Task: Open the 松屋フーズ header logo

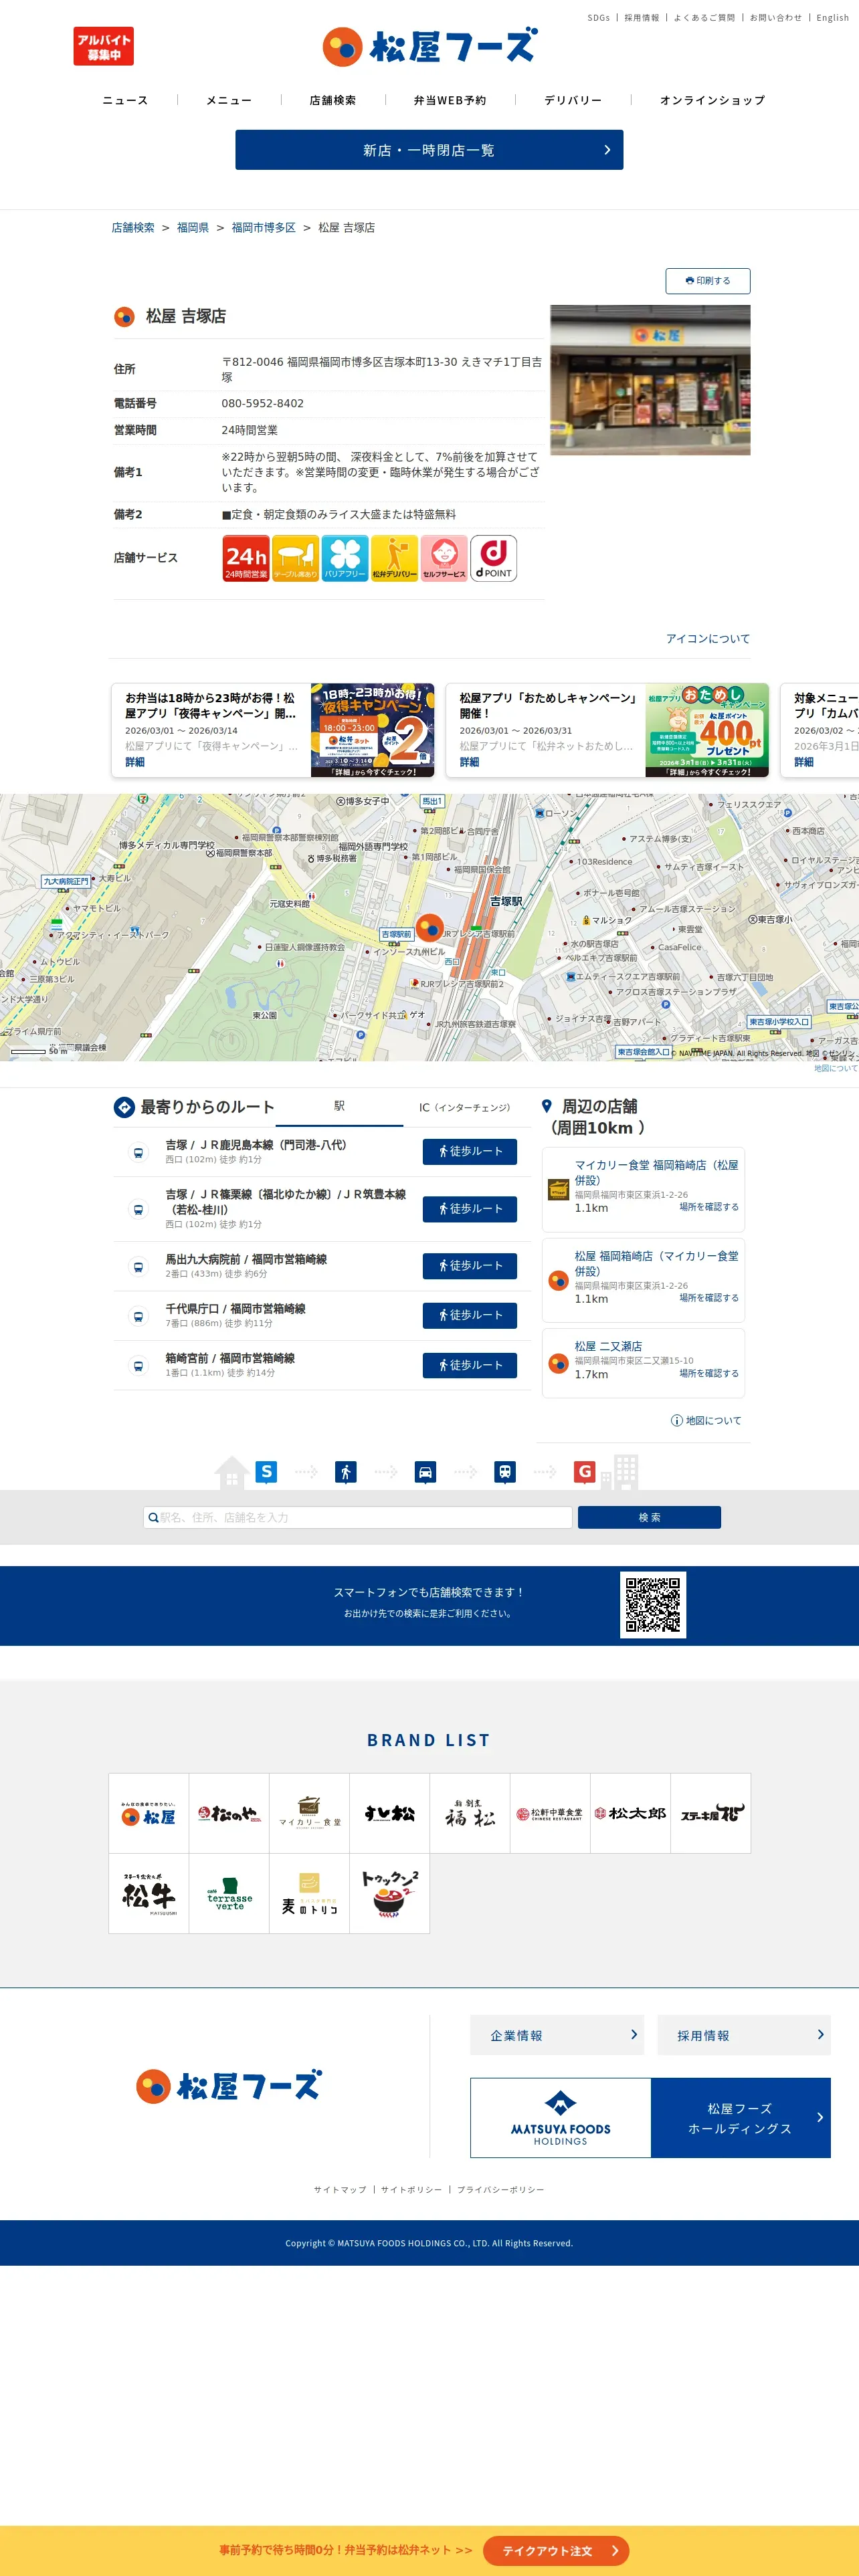Action: 430,46
